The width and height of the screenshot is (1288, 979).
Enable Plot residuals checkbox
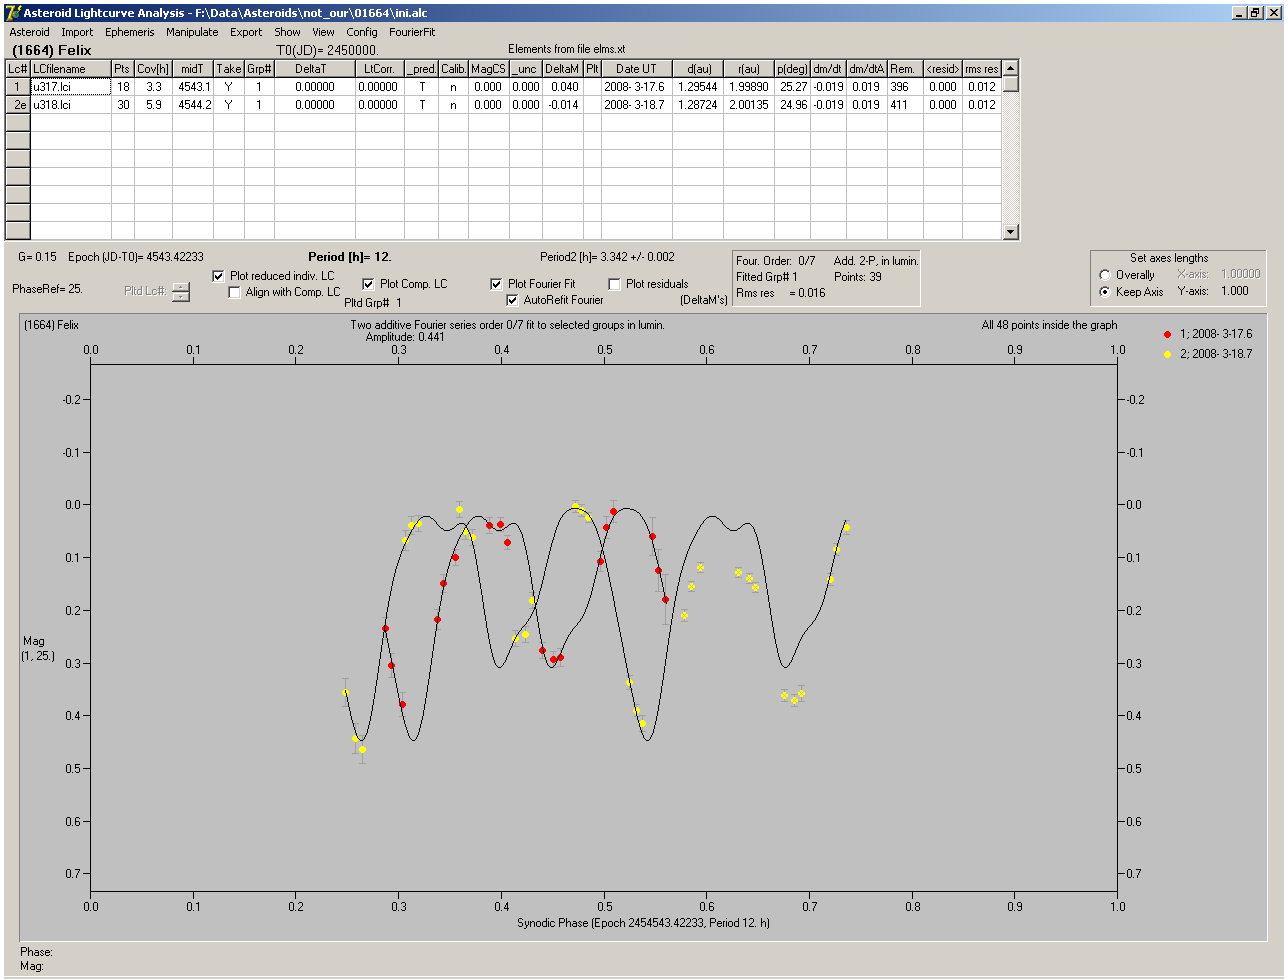(x=614, y=284)
